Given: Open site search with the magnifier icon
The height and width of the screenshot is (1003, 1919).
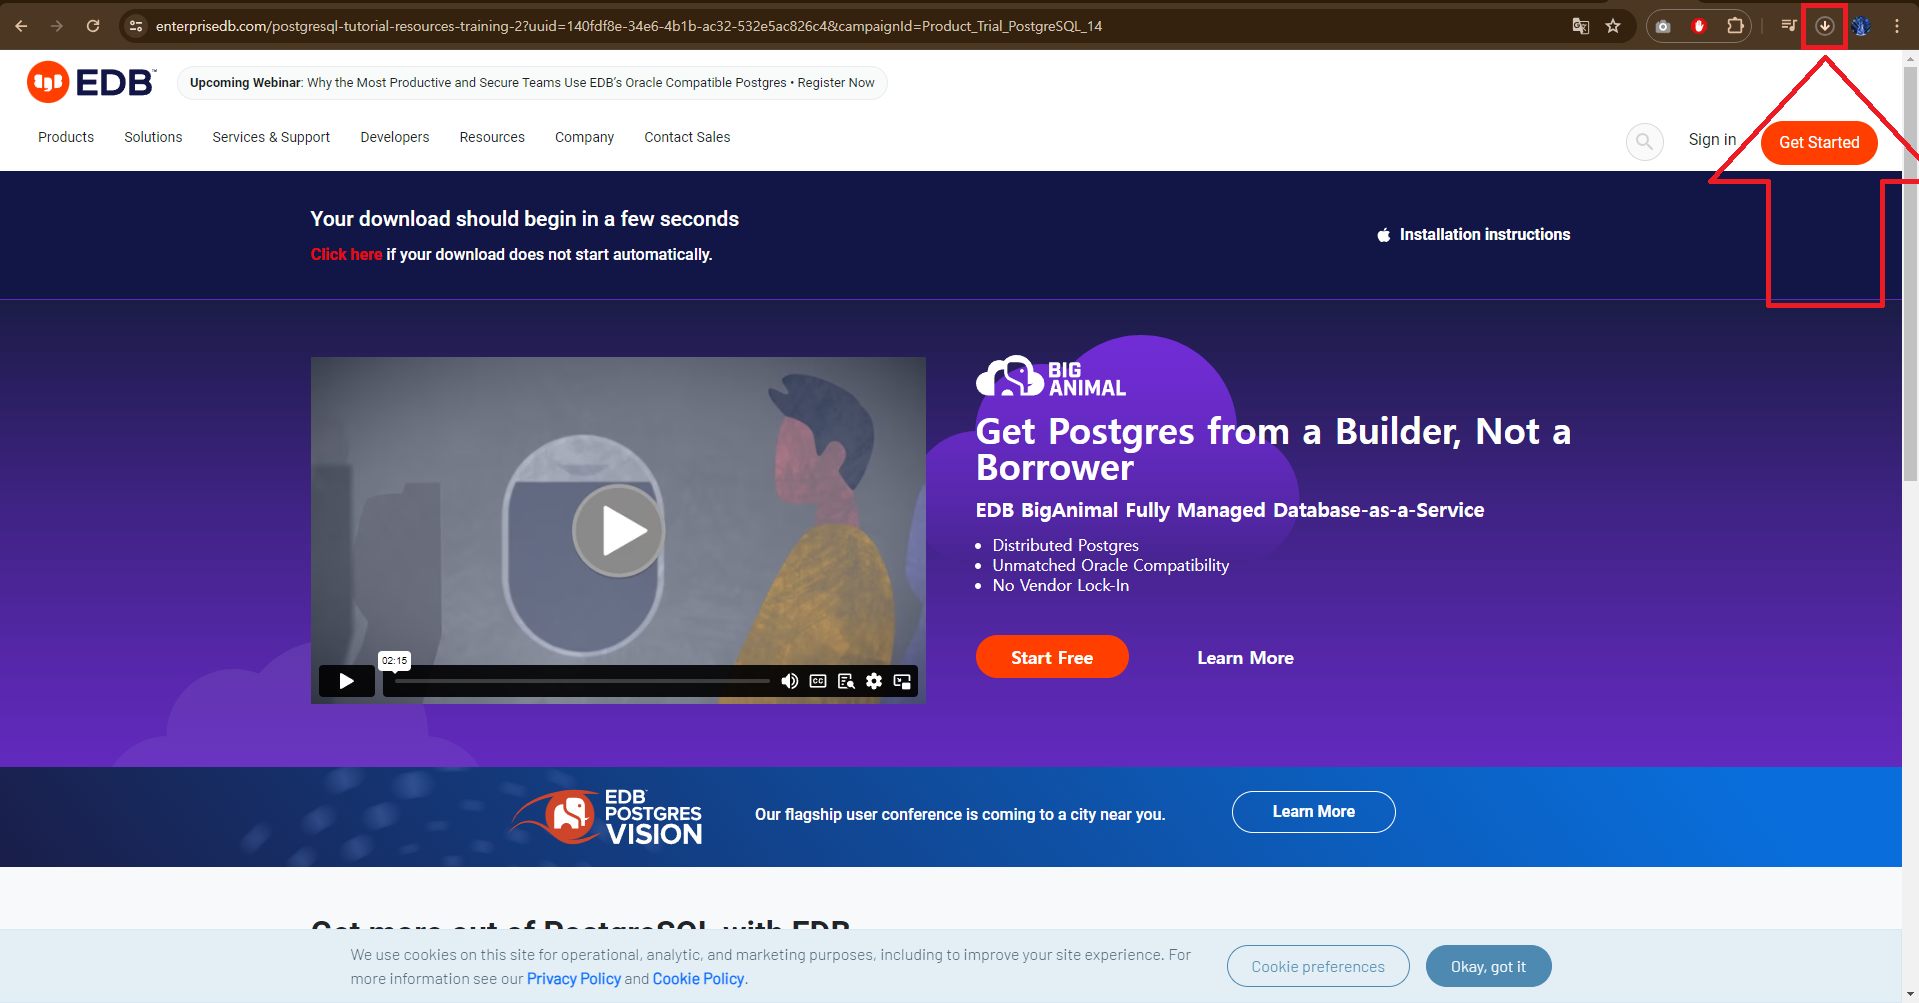Looking at the screenshot, I should (x=1644, y=141).
